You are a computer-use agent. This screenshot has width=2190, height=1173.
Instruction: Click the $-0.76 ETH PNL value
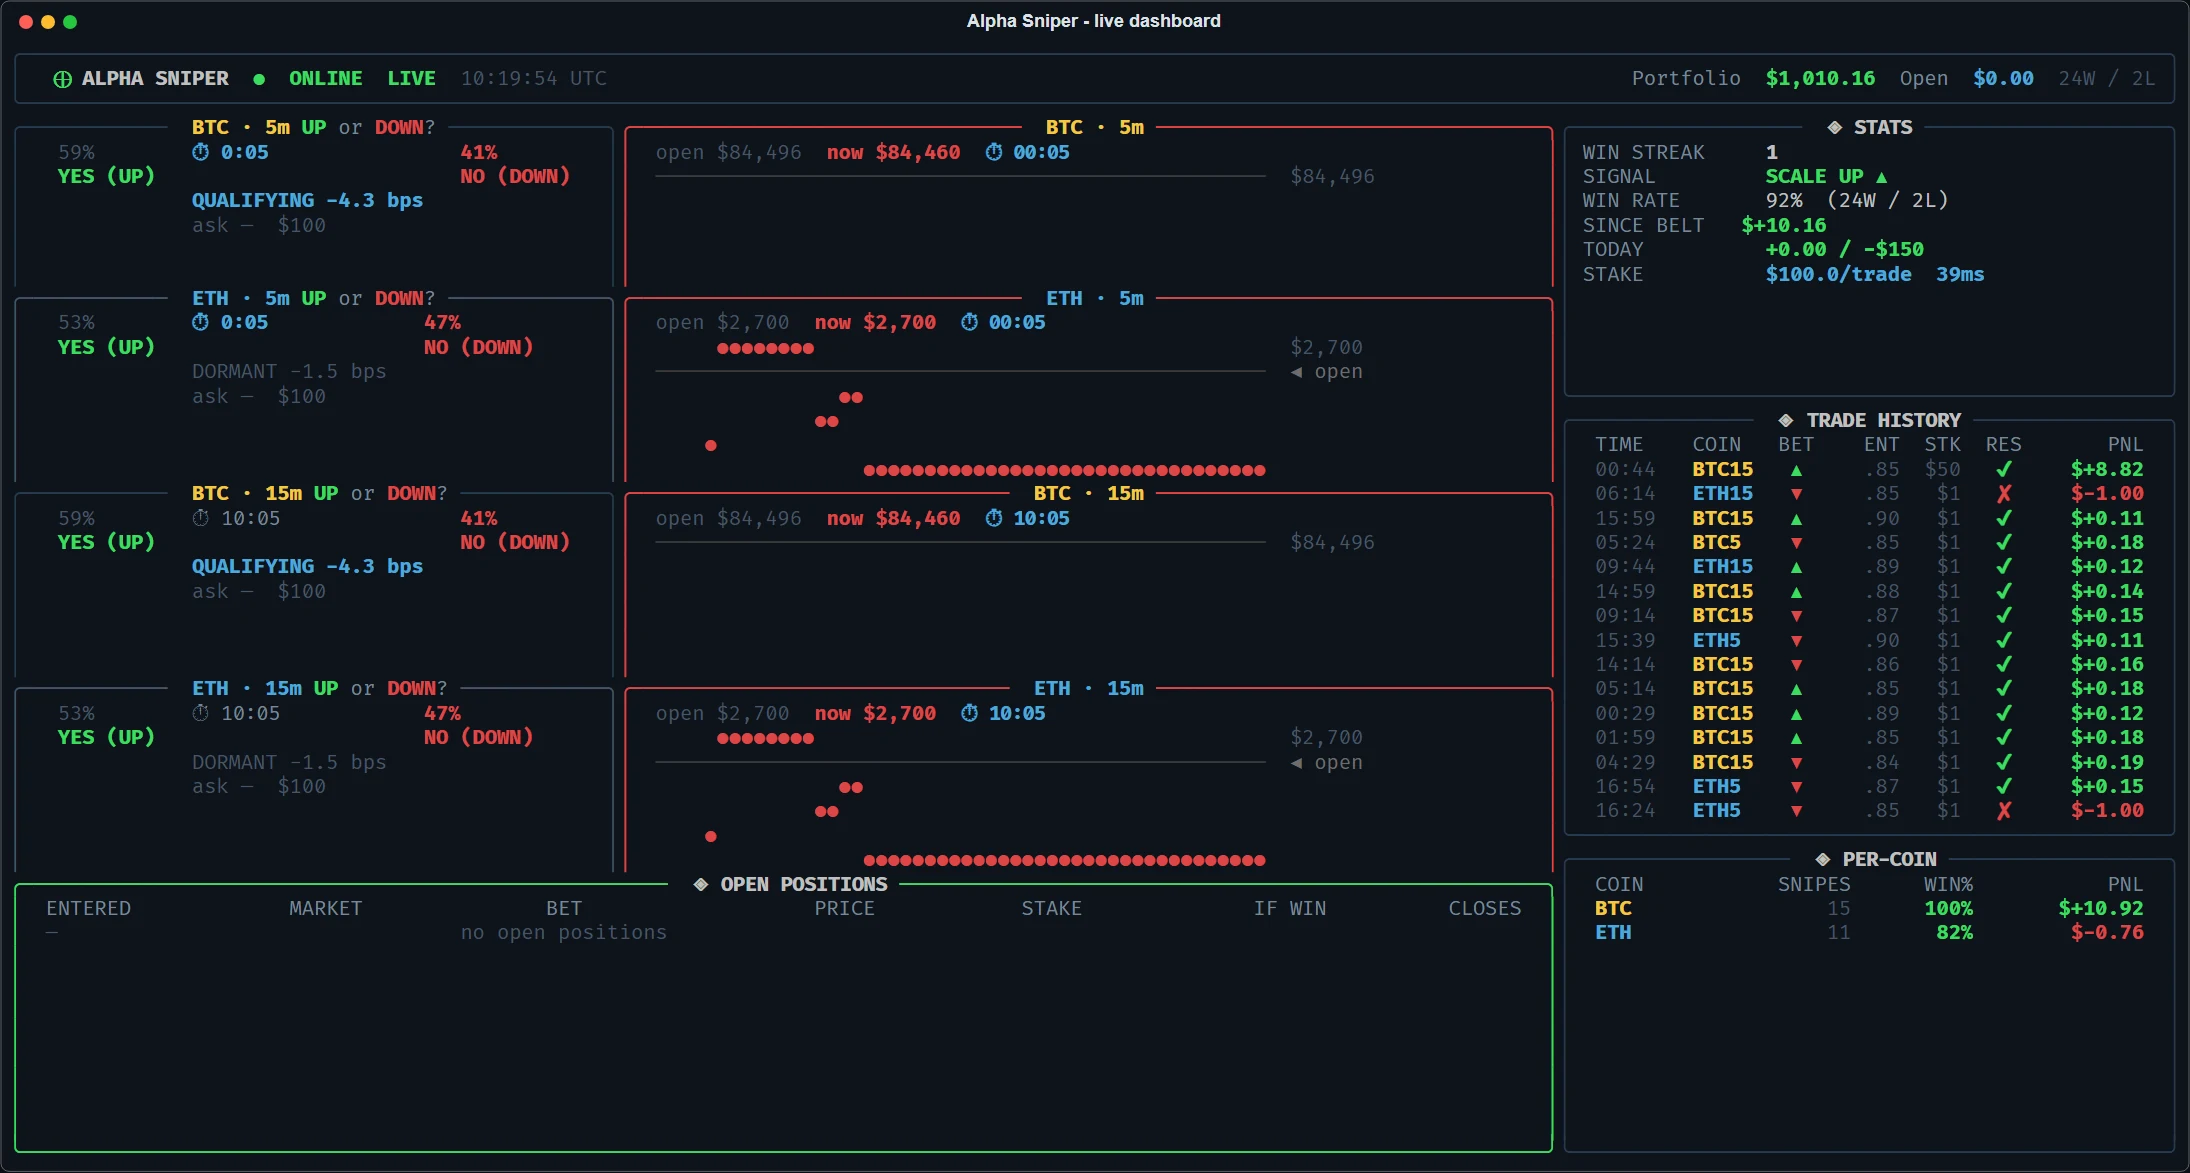point(2107,932)
